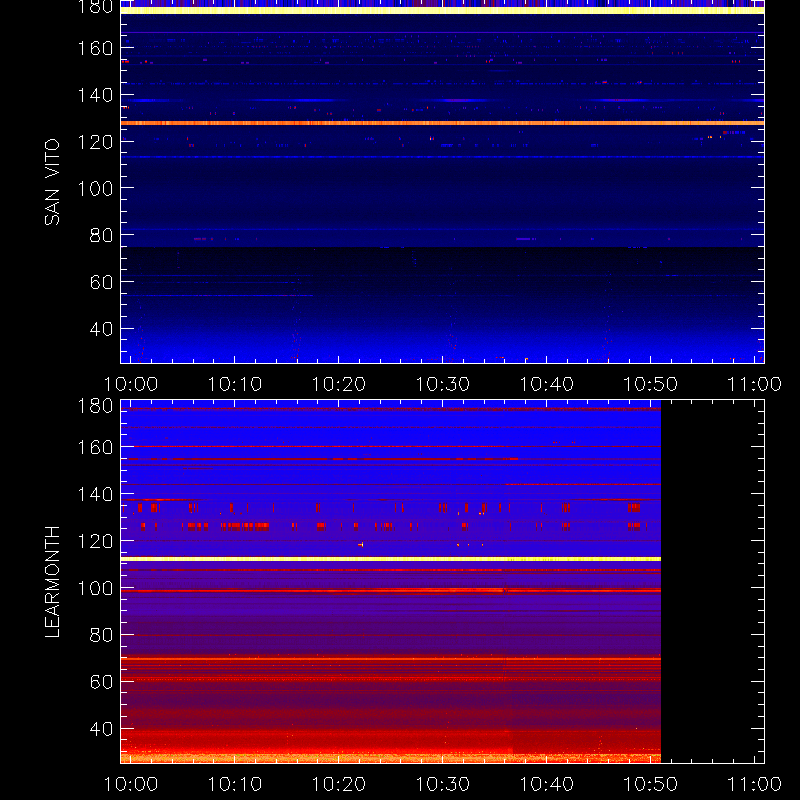The image size is (800, 800).
Task: Click the 10:20 time label under the LEARMONTH plot
Action: [x=339, y=784]
